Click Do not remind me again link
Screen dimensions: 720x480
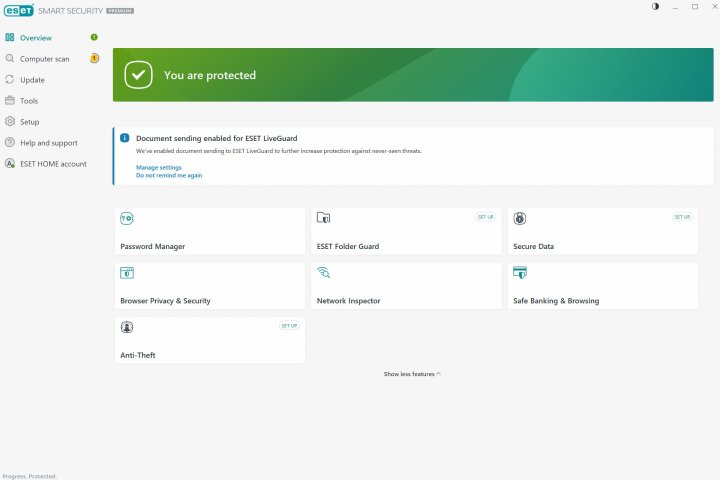point(169,175)
